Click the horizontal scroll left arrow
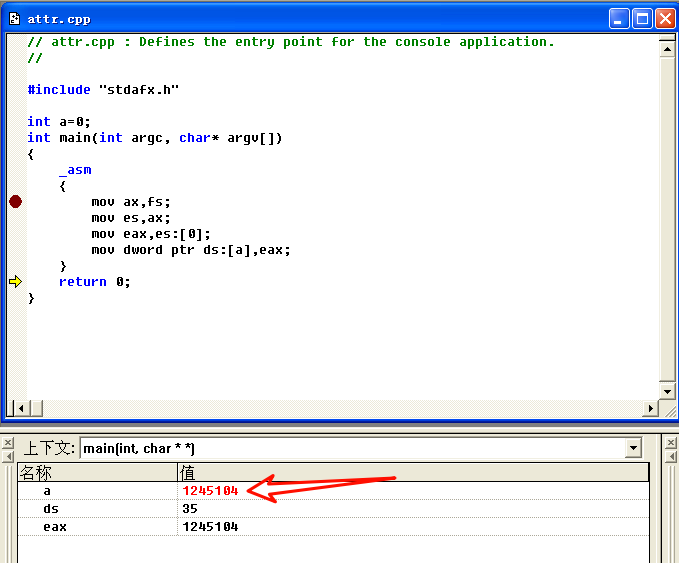The width and height of the screenshot is (679, 563). pos(15,407)
